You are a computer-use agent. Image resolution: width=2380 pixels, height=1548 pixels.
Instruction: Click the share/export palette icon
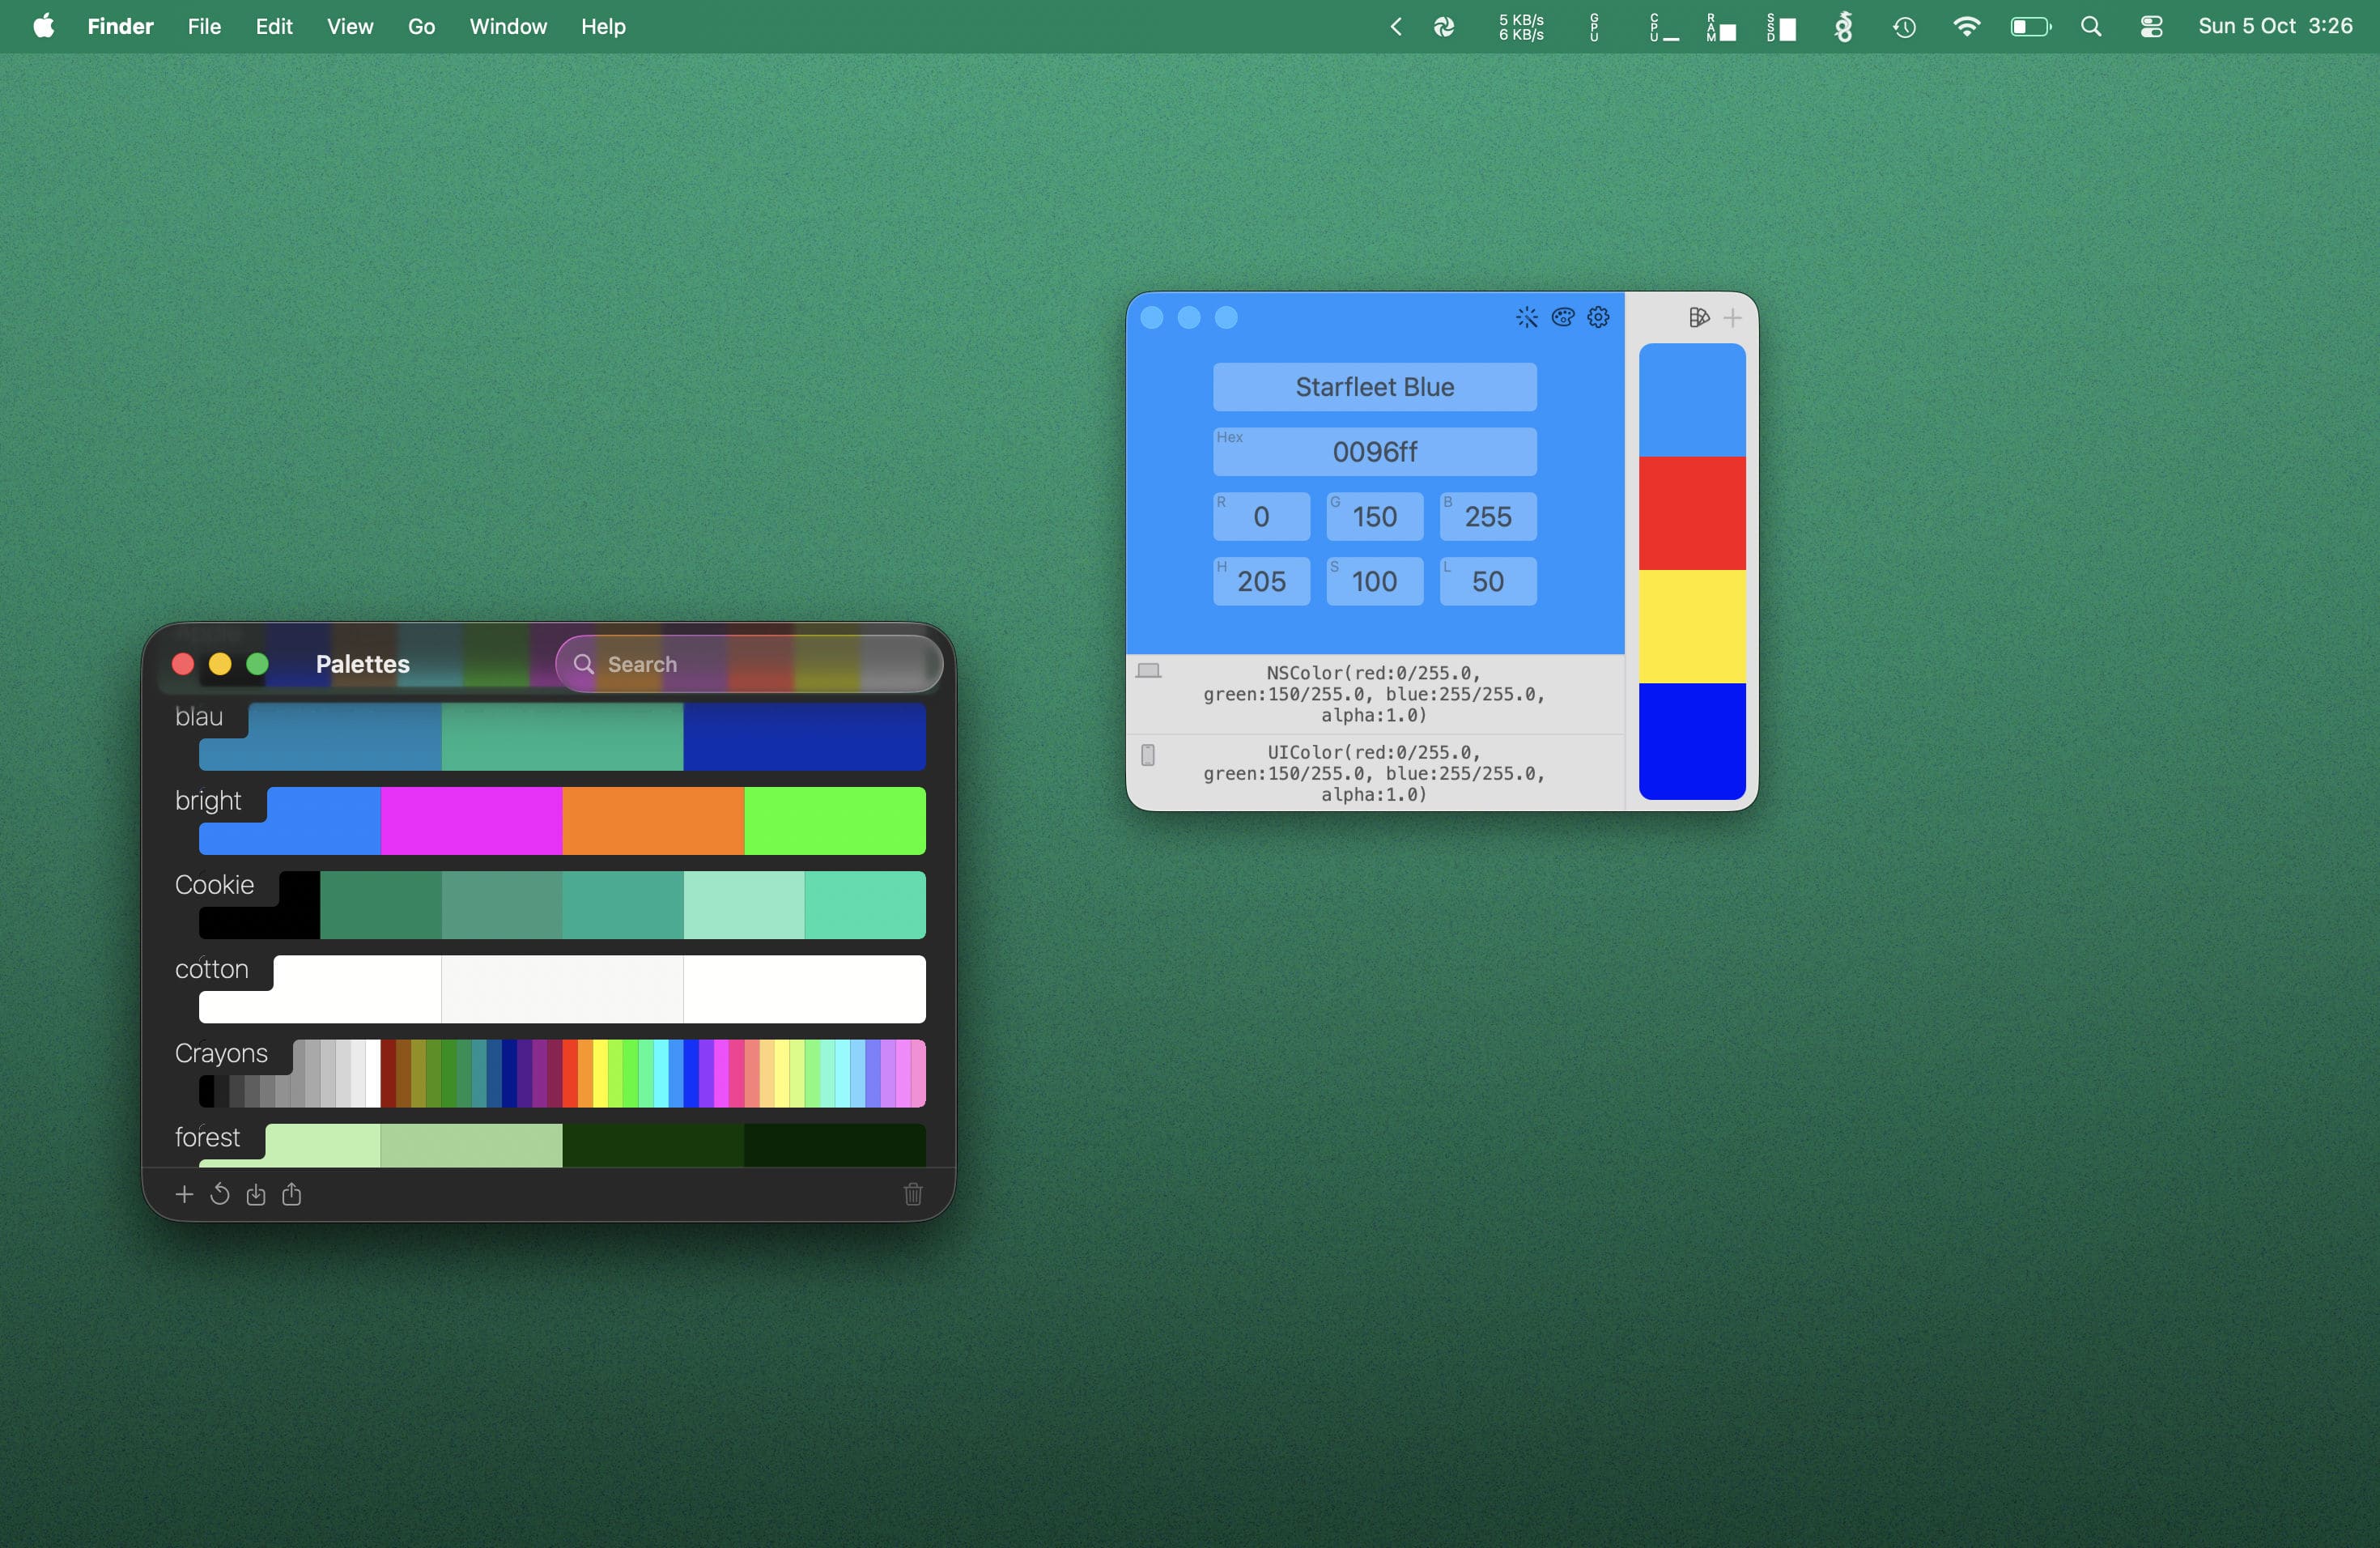[292, 1194]
